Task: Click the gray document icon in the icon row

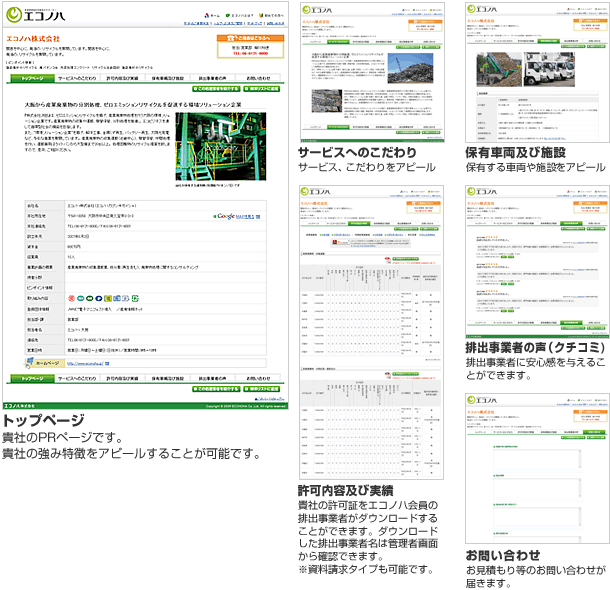Action: click(125, 298)
